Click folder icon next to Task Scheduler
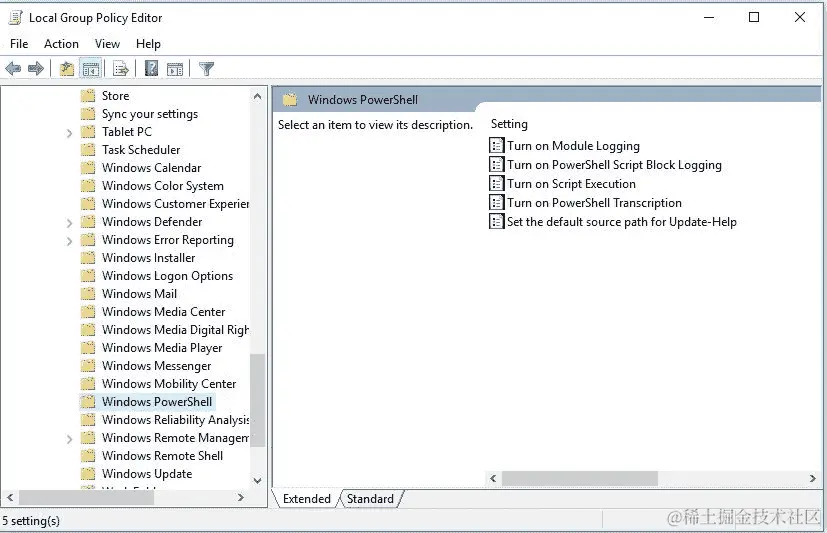This screenshot has height=533, width=827. pyautogui.click(x=88, y=149)
